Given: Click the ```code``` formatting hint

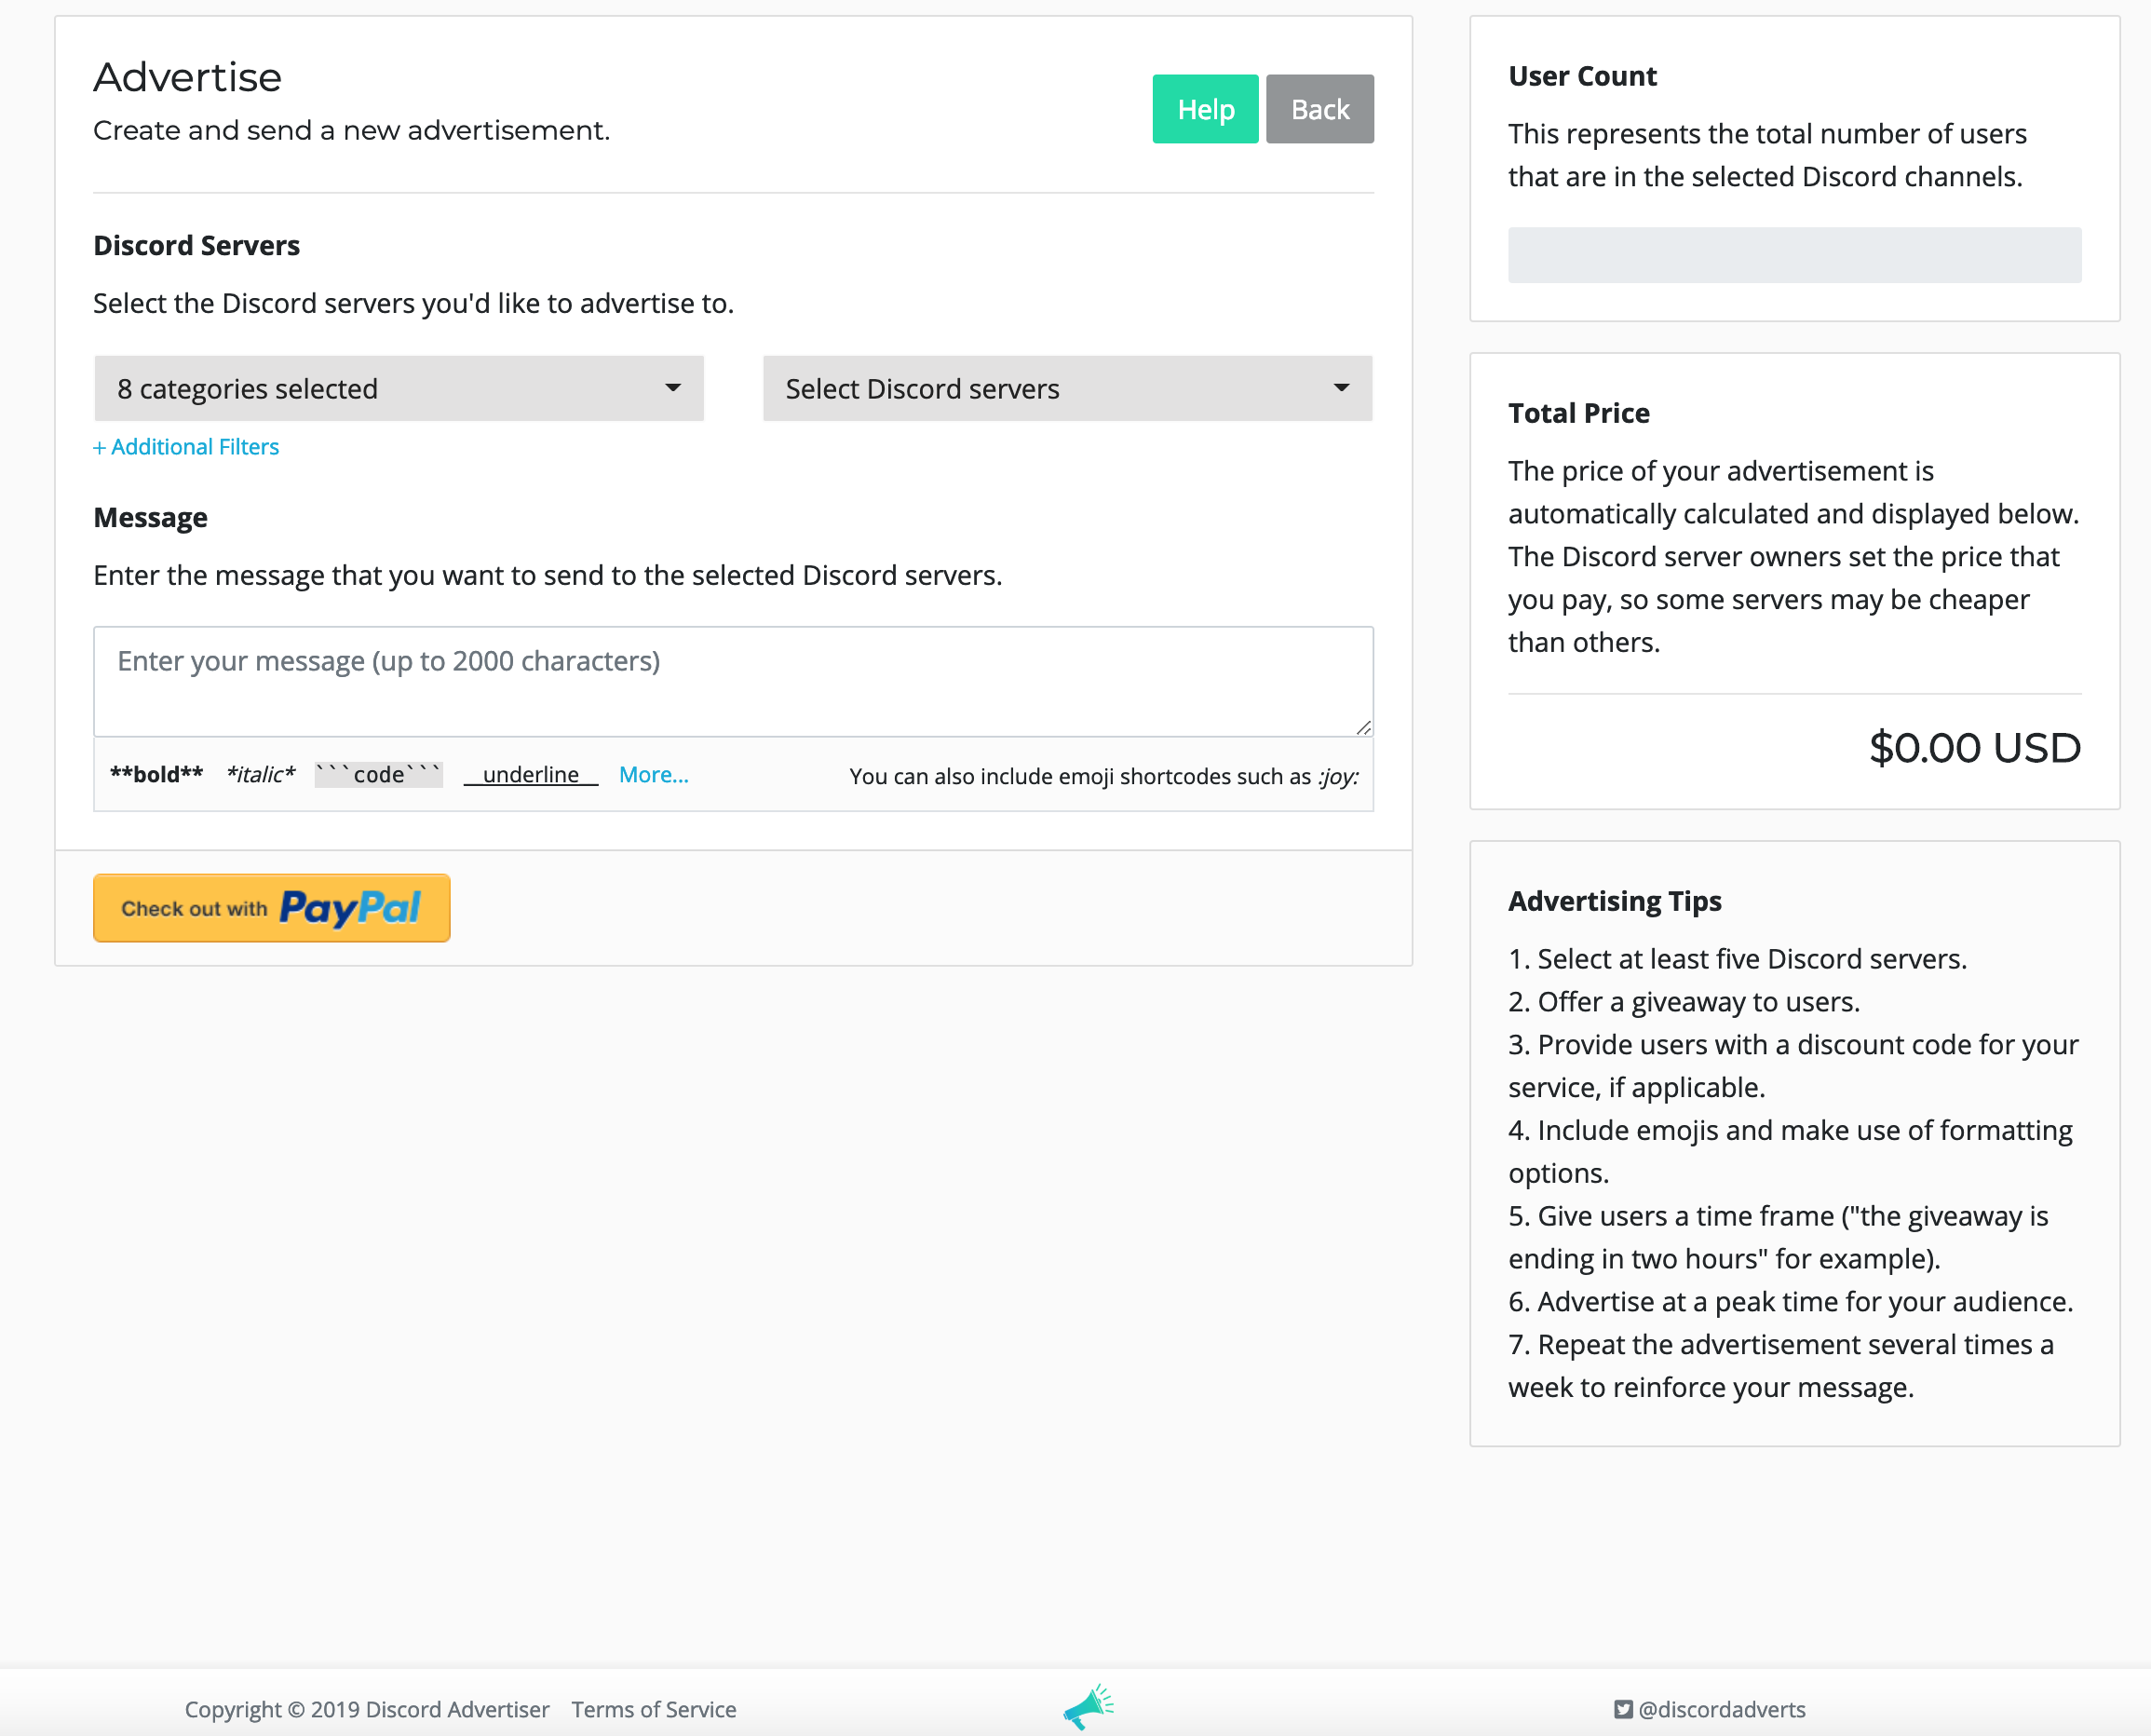Looking at the screenshot, I should click(378, 775).
